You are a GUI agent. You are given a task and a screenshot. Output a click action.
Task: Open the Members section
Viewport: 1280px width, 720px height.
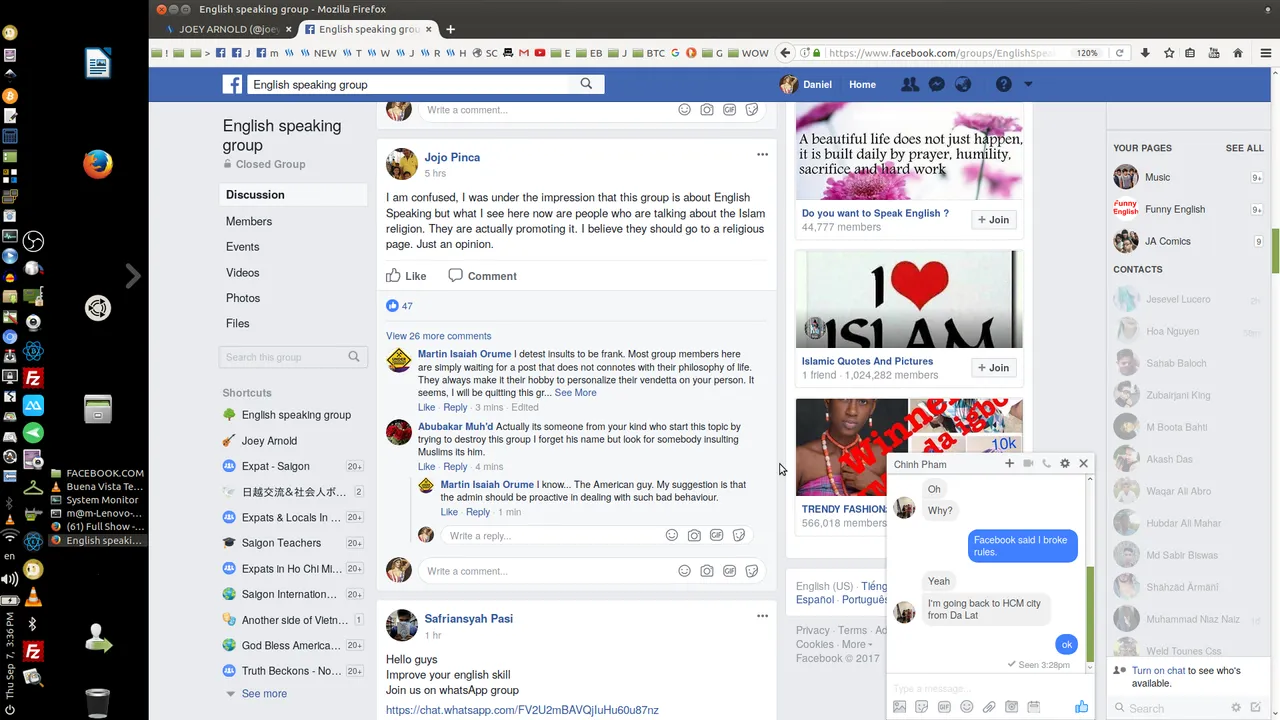(249, 221)
